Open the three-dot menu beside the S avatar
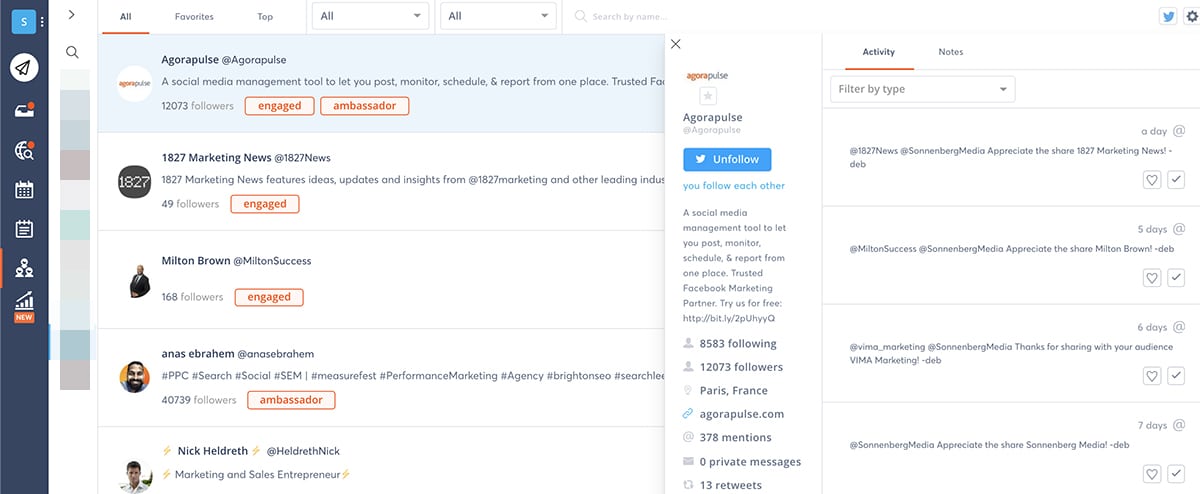Image resolution: width=1200 pixels, height=494 pixels. coord(42,21)
